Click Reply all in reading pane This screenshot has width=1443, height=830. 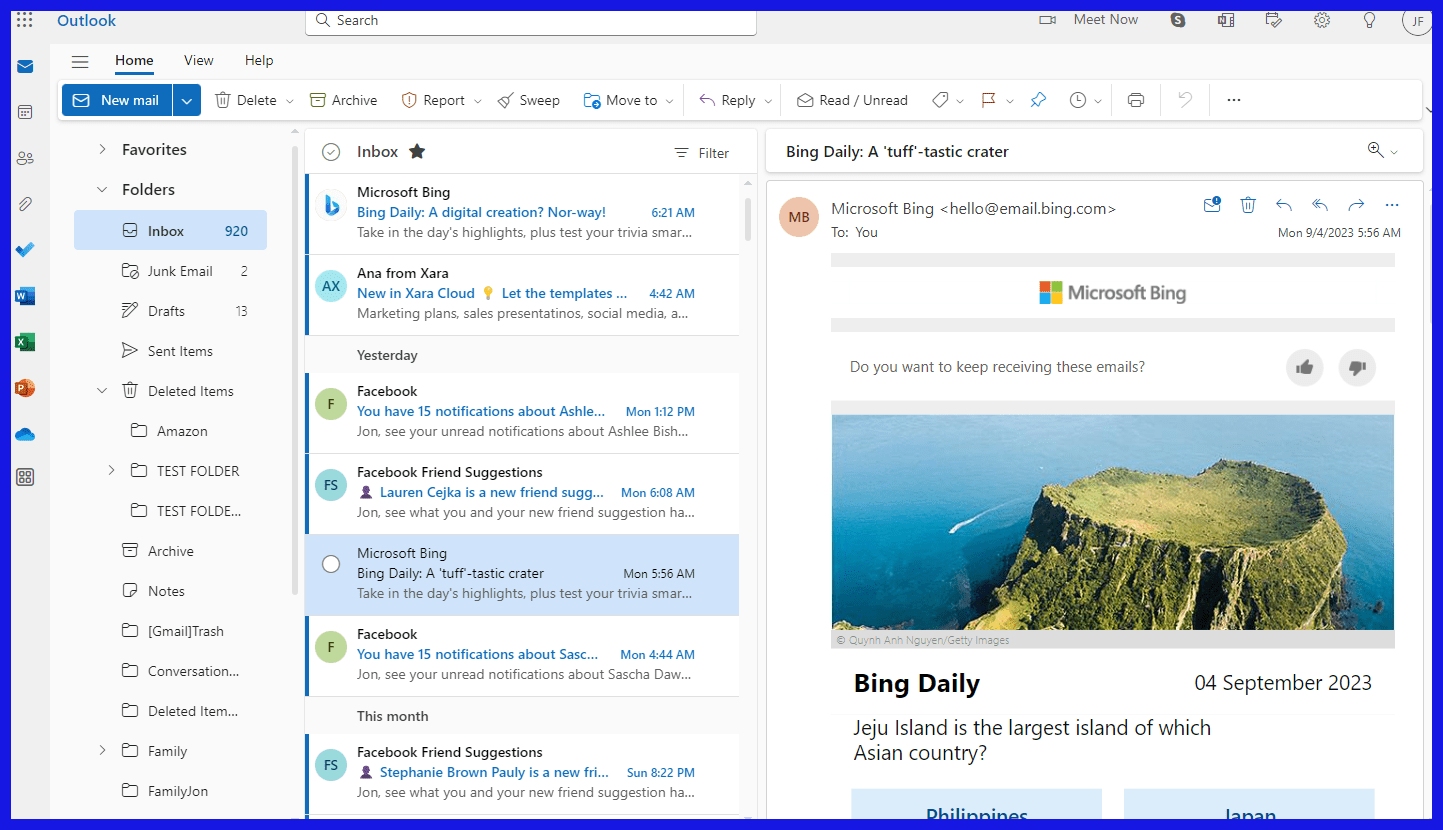(1320, 205)
